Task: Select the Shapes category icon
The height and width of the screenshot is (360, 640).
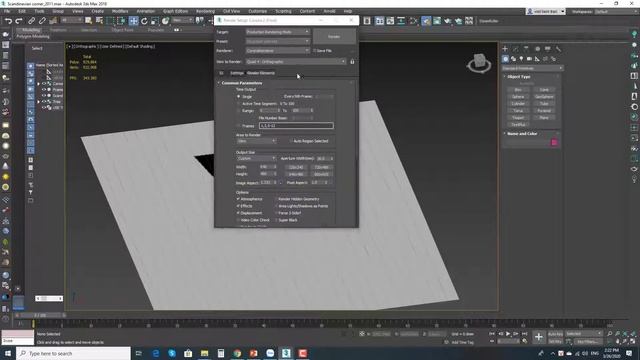Action: 513,59
